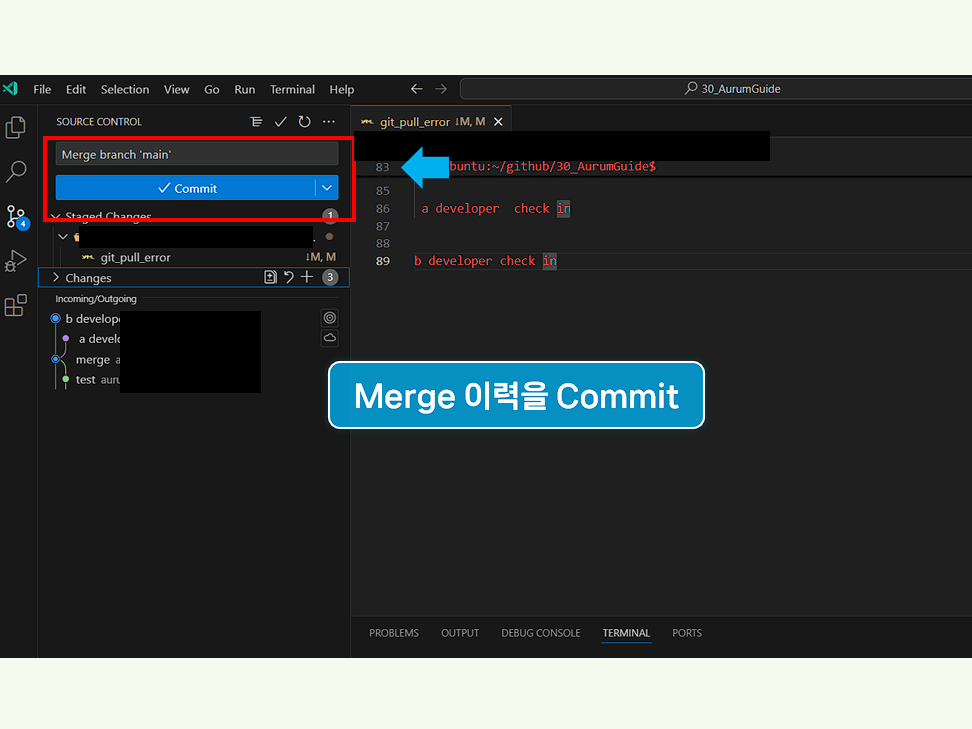Click the Changes count badge showing 3
The width and height of the screenshot is (972, 729).
tap(331, 277)
